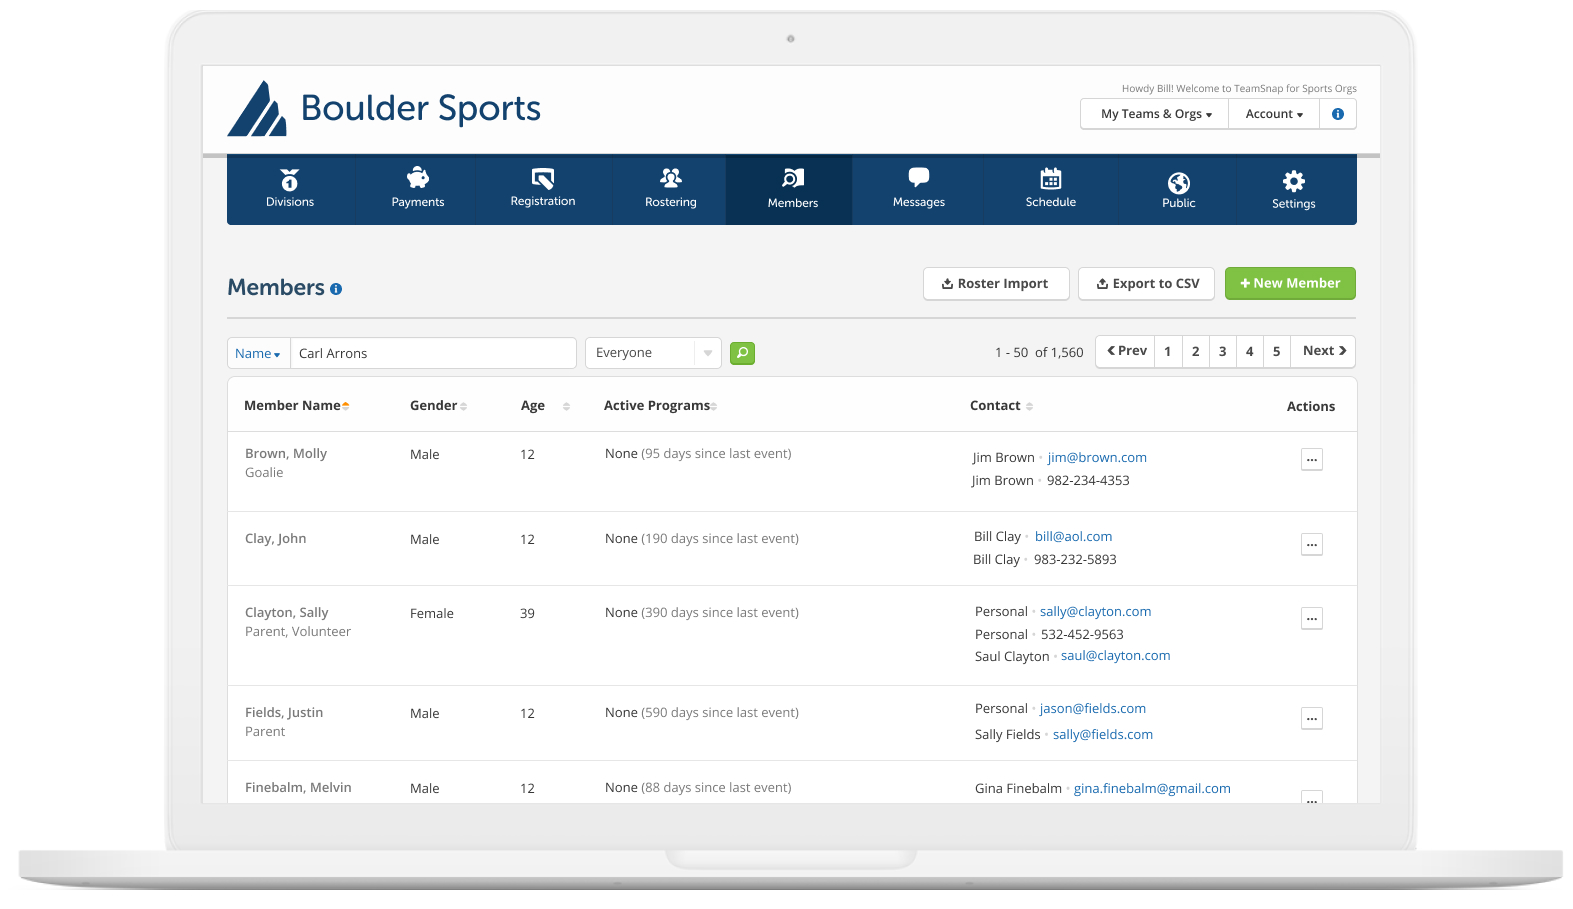The height and width of the screenshot is (909, 1573).
Task: Open the Schedule calendar
Action: (x=1050, y=189)
